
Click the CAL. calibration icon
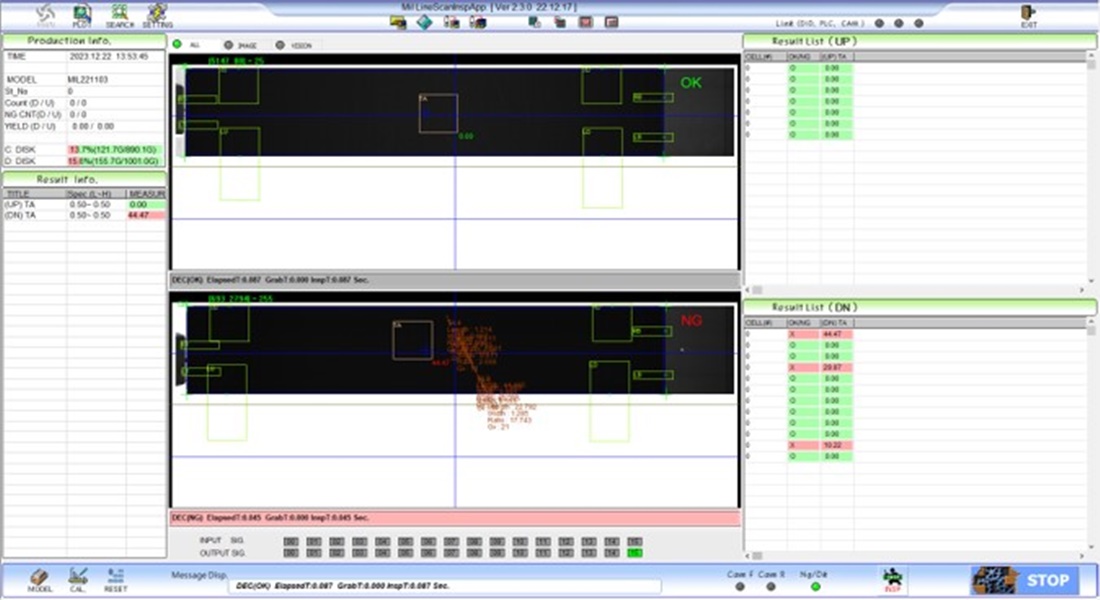pyautogui.click(x=77, y=578)
